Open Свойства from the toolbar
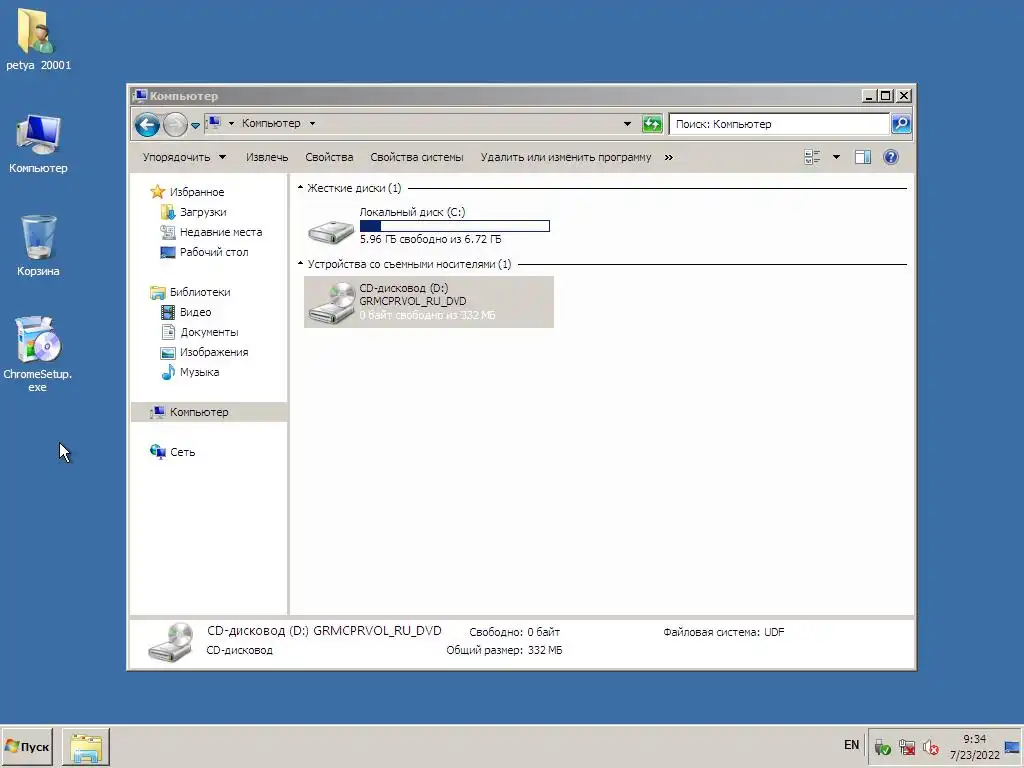The width and height of the screenshot is (1024, 768). 329,157
